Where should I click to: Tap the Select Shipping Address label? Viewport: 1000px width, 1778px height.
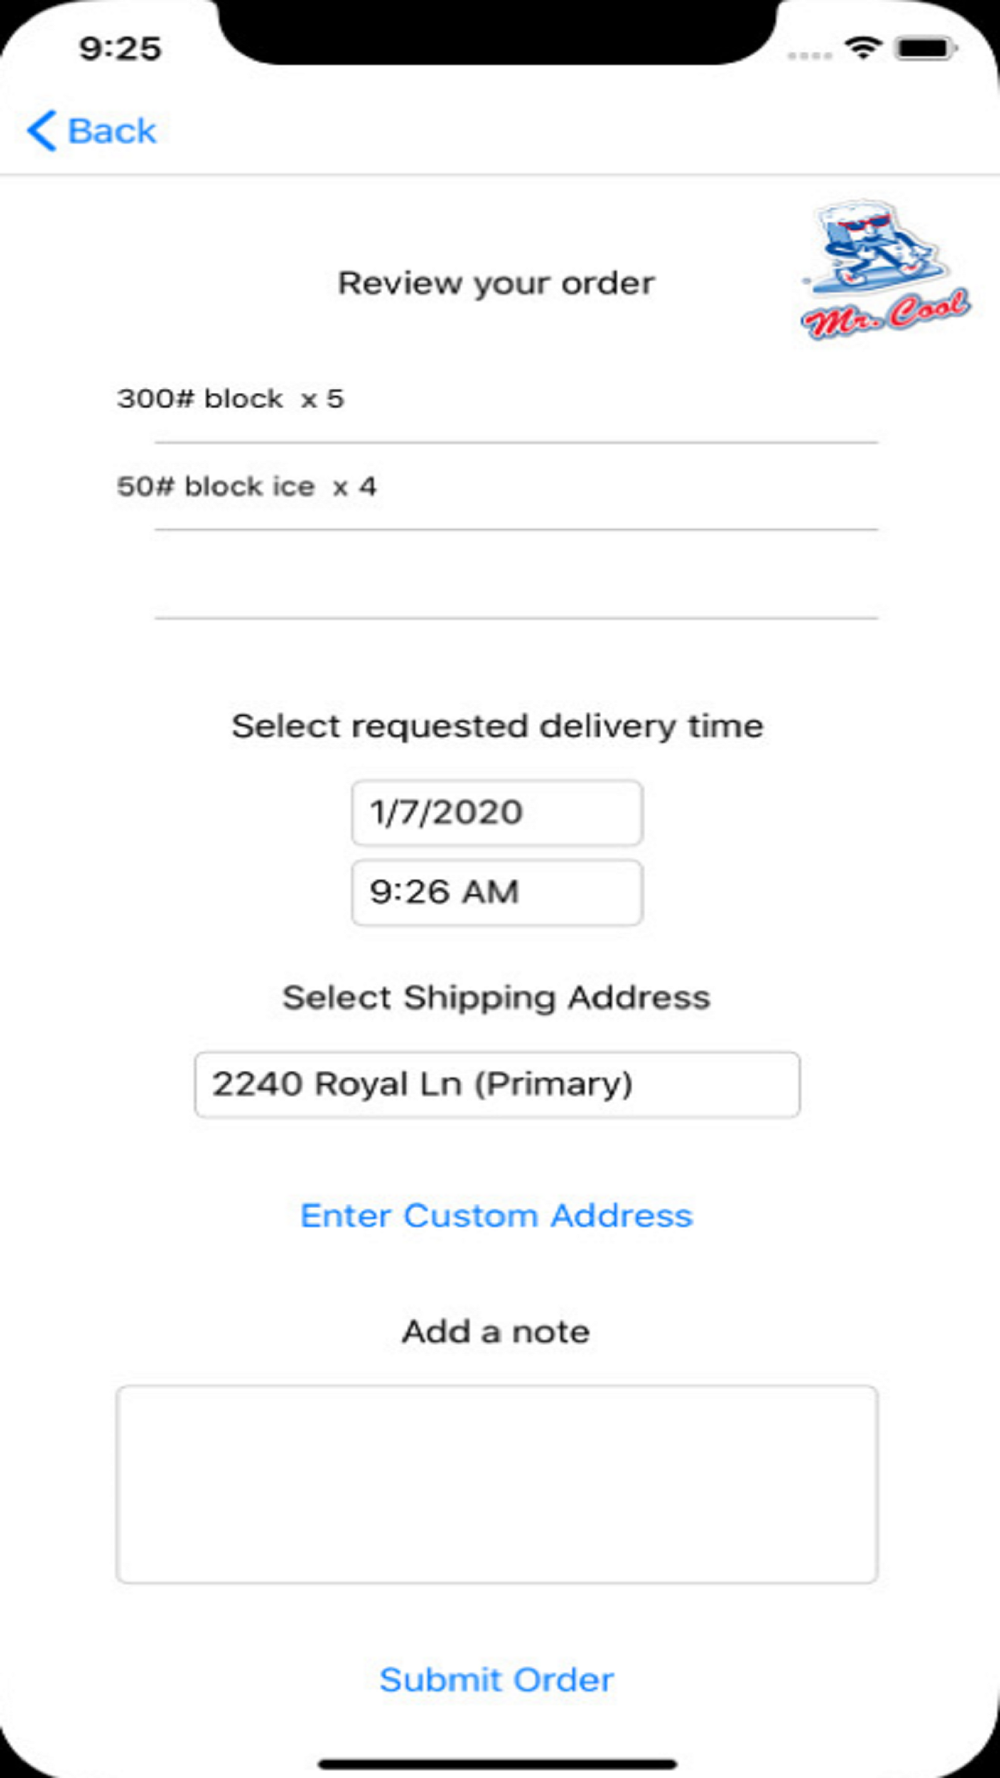(496, 997)
